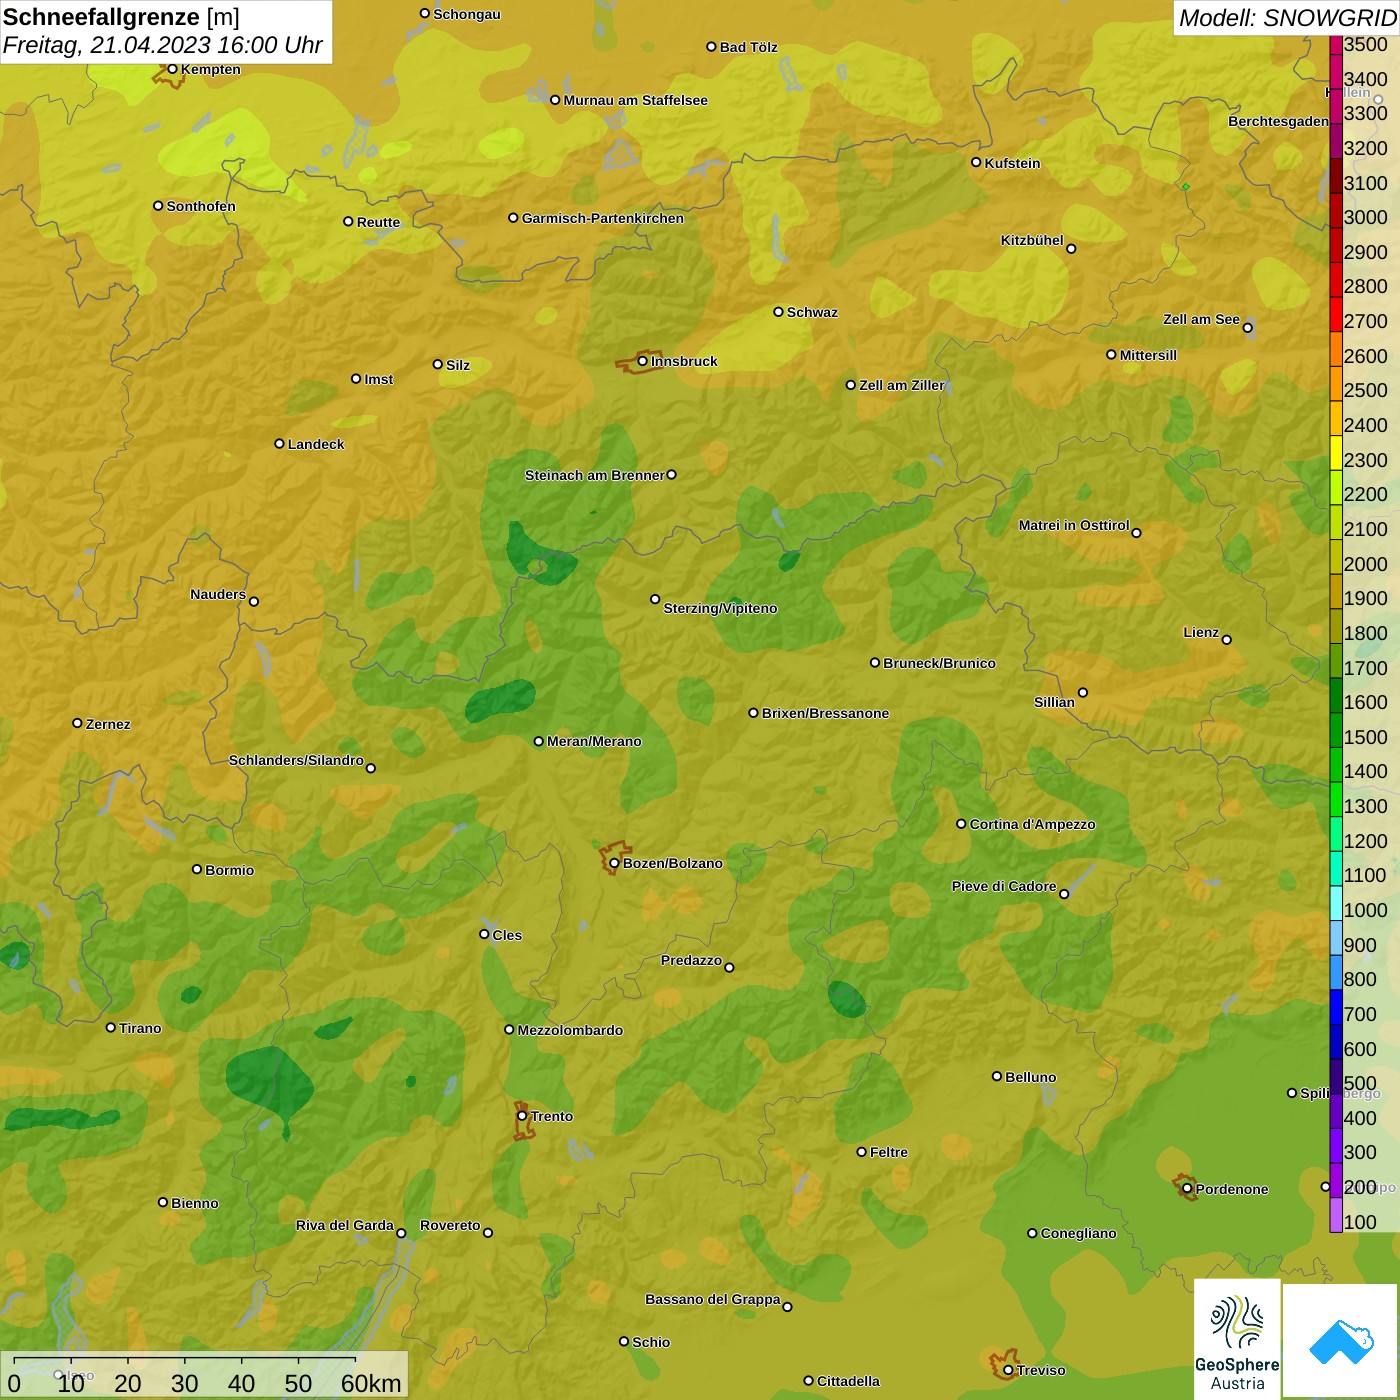The height and width of the screenshot is (1400, 1400).
Task: Click the Kufstein location dot
Action: point(976,162)
